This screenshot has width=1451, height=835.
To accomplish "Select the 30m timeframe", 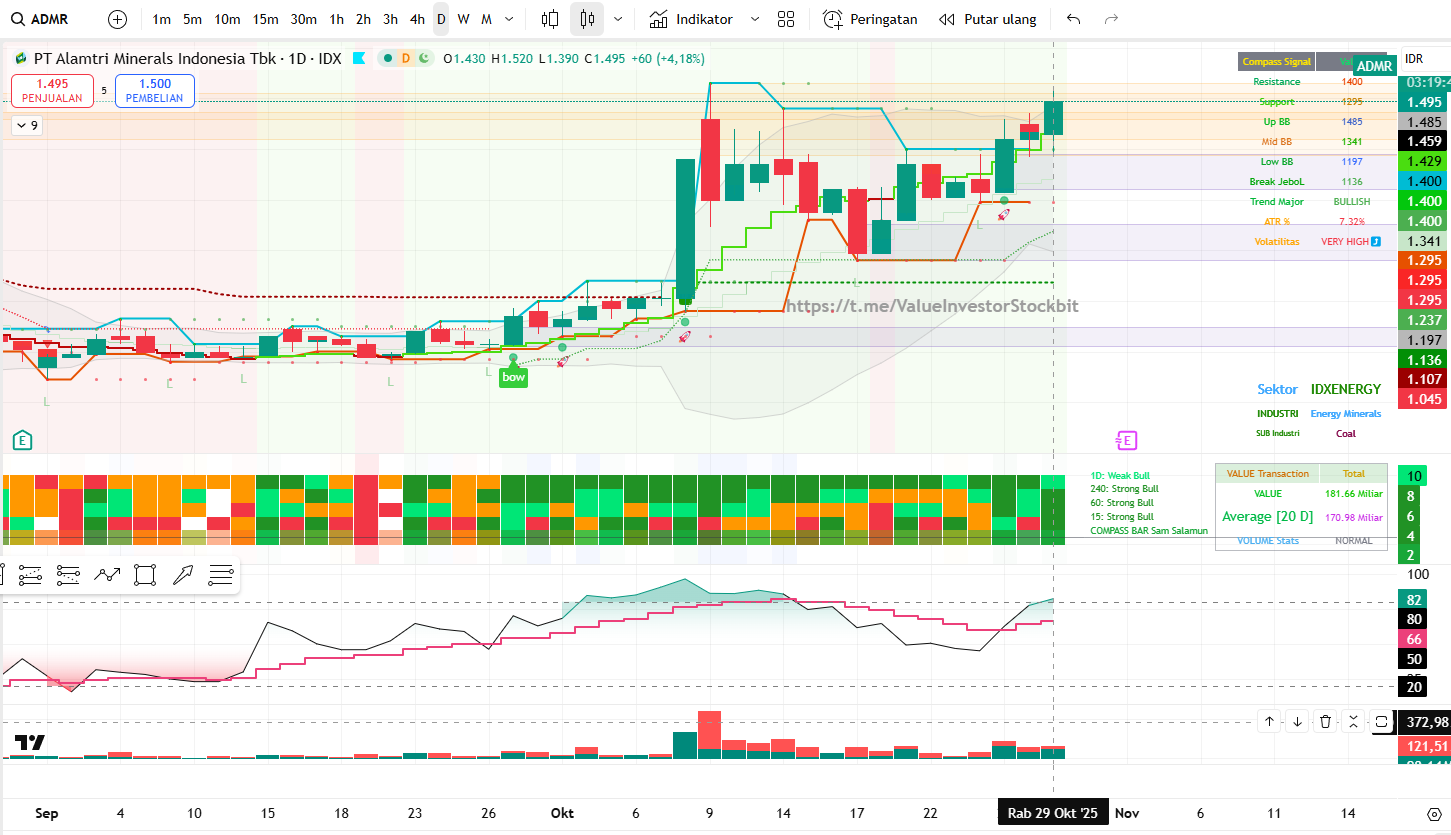I will 304,19.
